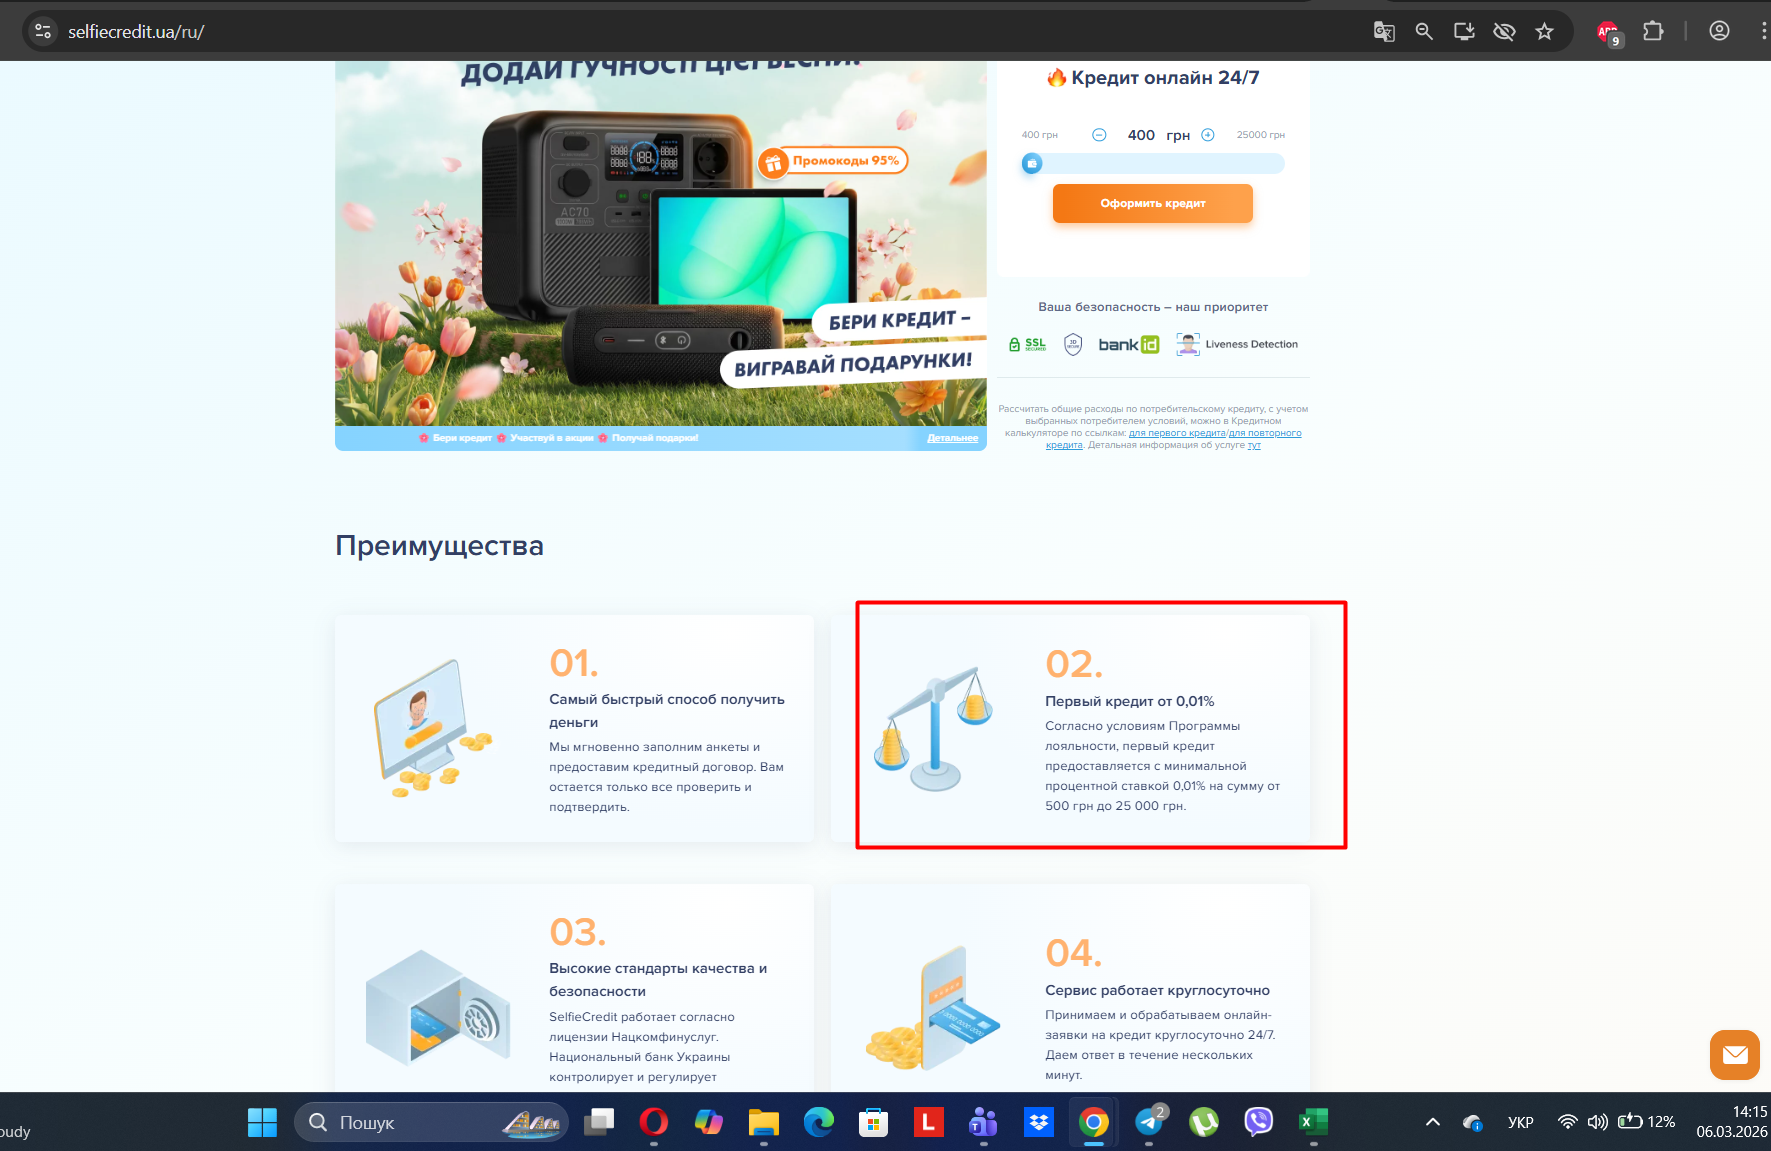
Task: Click the Оформить кредит button
Action: (x=1153, y=203)
